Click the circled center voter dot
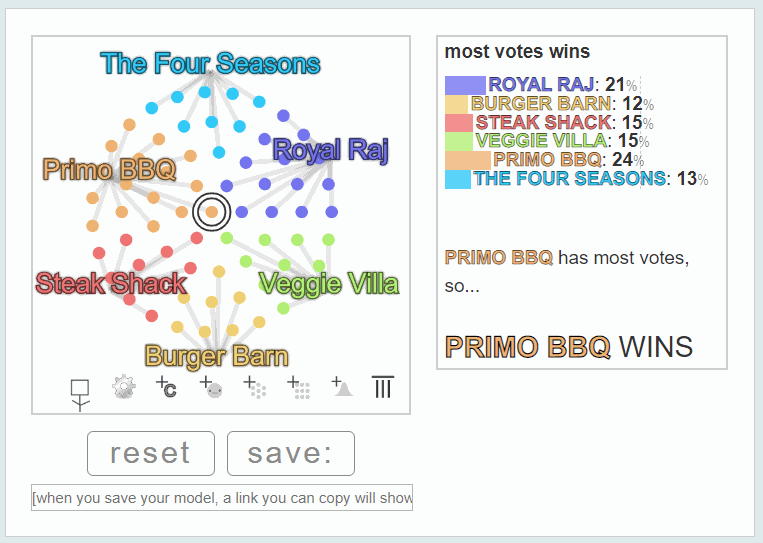The height and width of the screenshot is (543, 763). tap(211, 212)
